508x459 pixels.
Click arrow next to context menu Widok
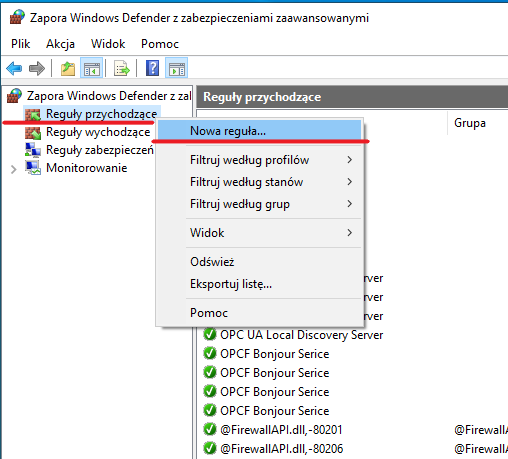[349, 233]
